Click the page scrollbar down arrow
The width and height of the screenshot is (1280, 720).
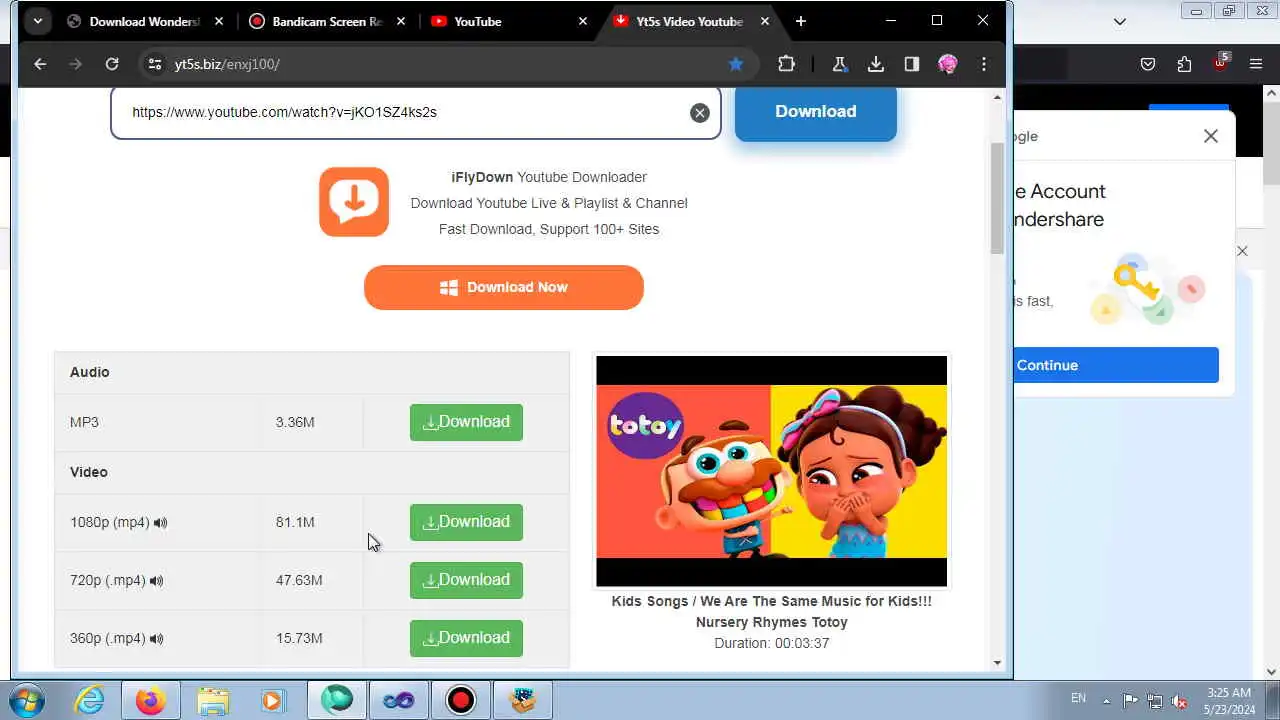coord(997,662)
